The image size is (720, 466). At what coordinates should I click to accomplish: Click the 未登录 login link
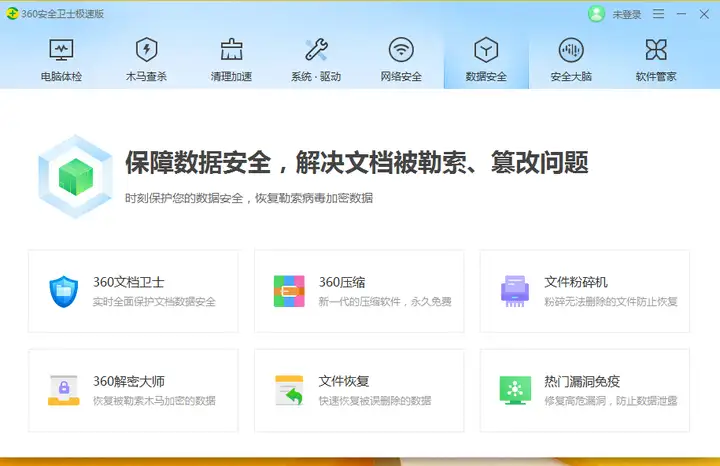626,15
